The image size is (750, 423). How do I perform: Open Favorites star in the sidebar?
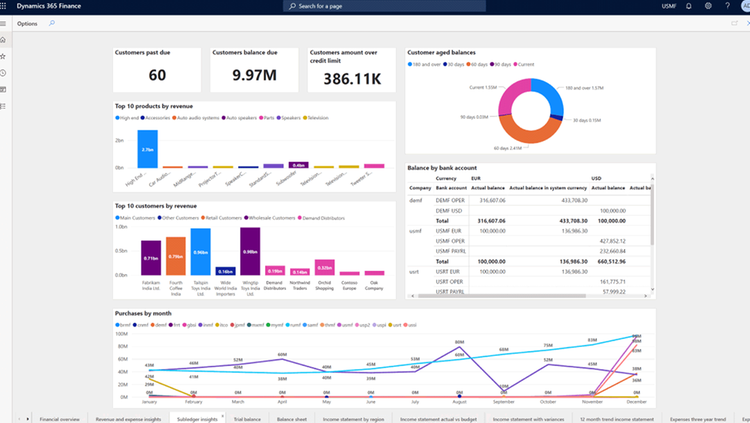(3, 56)
